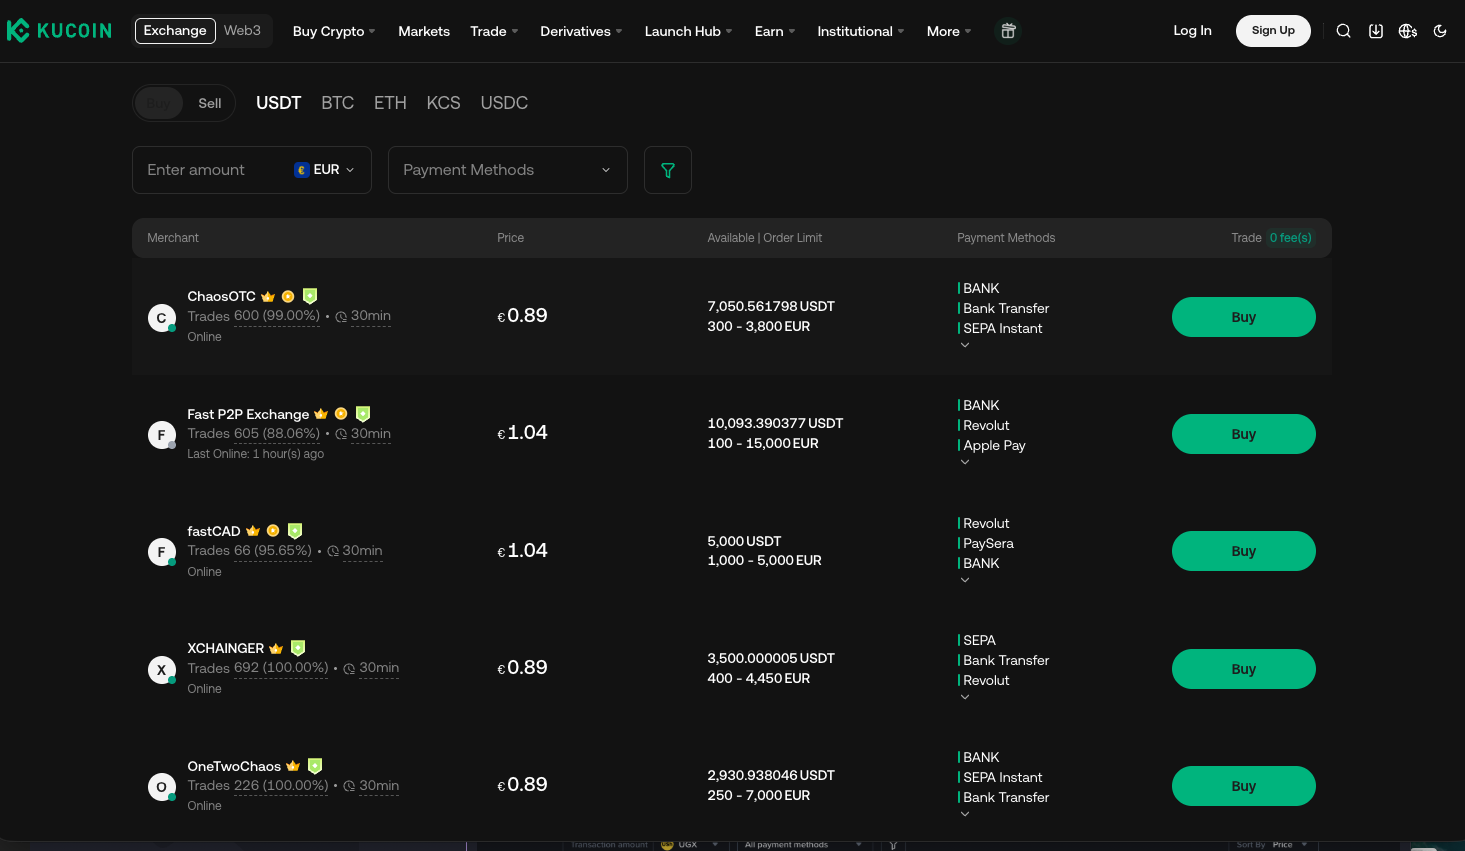Viewport: 1465px width, 851px height.
Task: Open Trade dropdown menu
Action: click(x=494, y=31)
